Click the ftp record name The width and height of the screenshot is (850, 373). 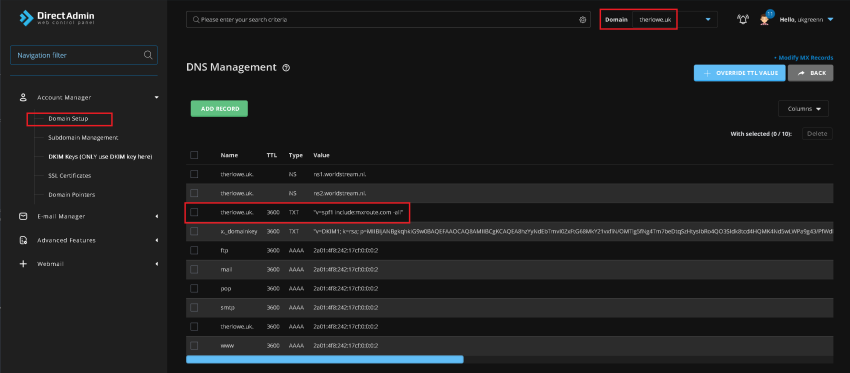click(x=224, y=250)
